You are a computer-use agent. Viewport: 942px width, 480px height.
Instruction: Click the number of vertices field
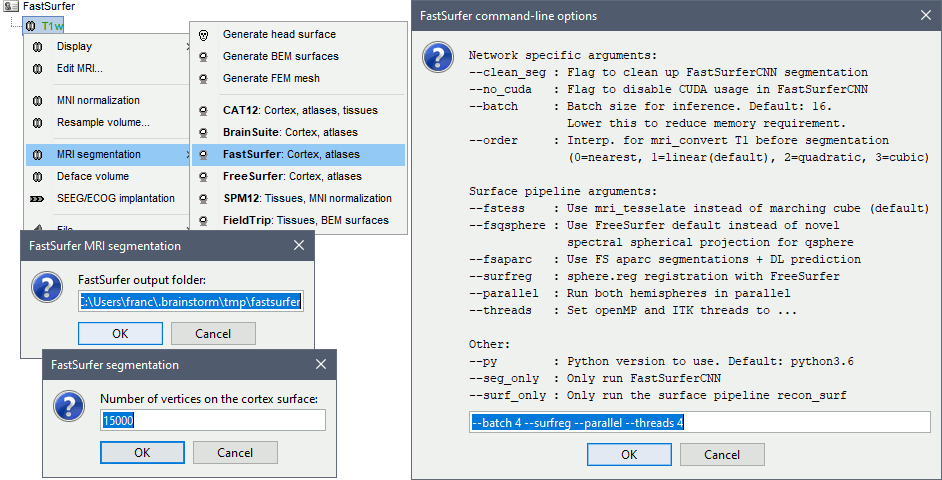pyautogui.click(x=212, y=421)
